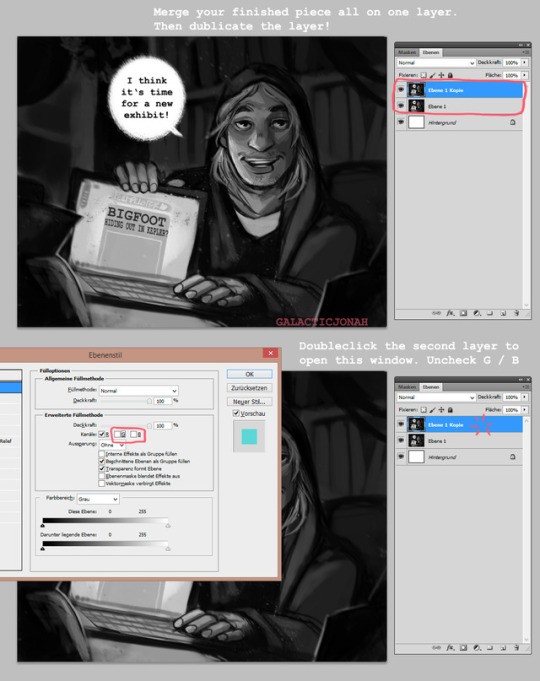Hide Hintergrund layer in upper panel
540x681 pixels.
pyautogui.click(x=401, y=122)
